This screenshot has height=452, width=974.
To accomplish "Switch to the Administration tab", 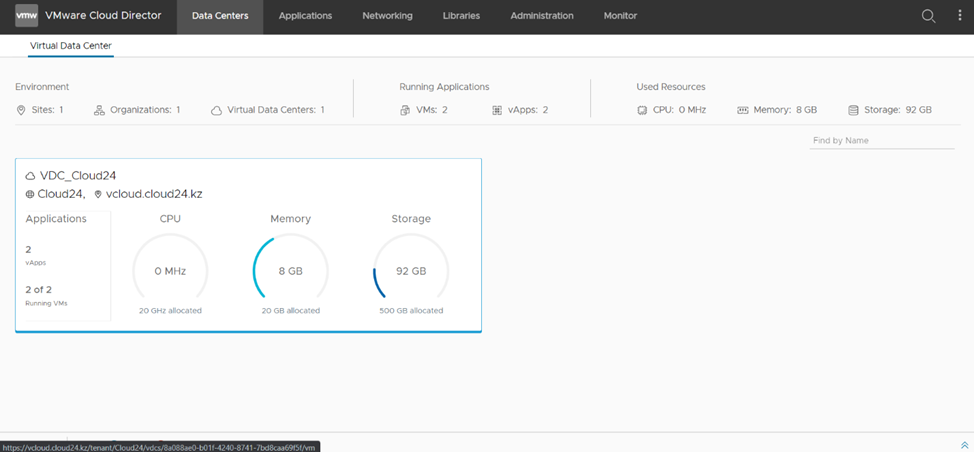I will [541, 16].
